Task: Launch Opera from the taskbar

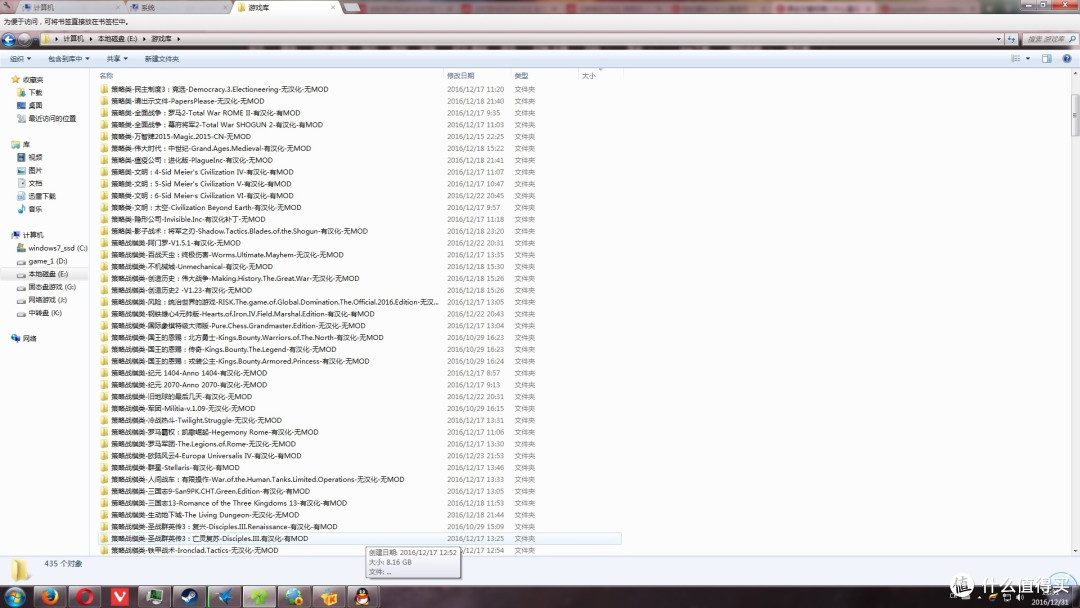Action: pos(85,596)
